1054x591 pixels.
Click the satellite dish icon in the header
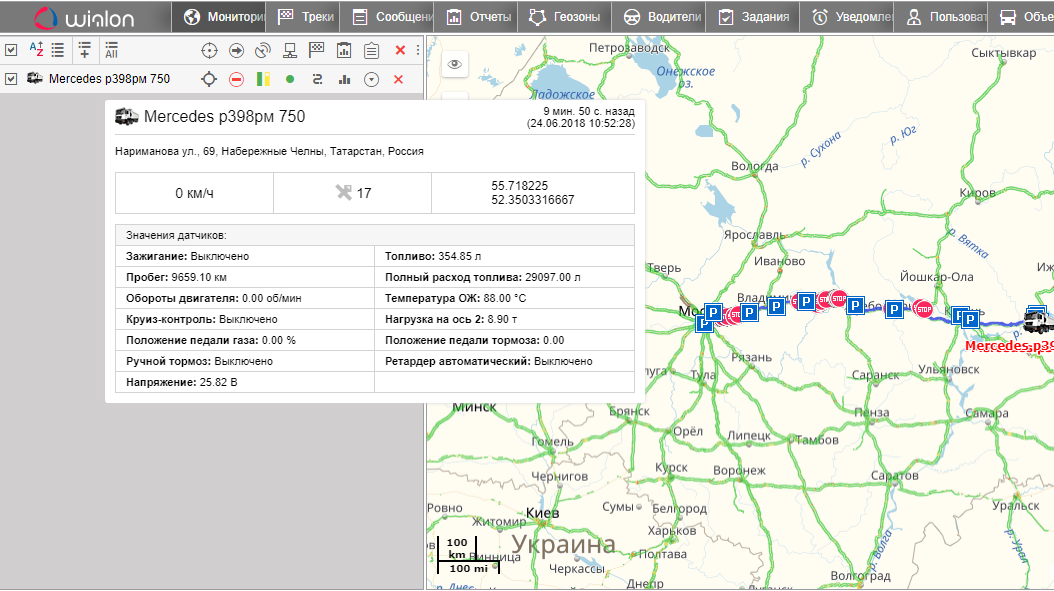tap(262, 50)
